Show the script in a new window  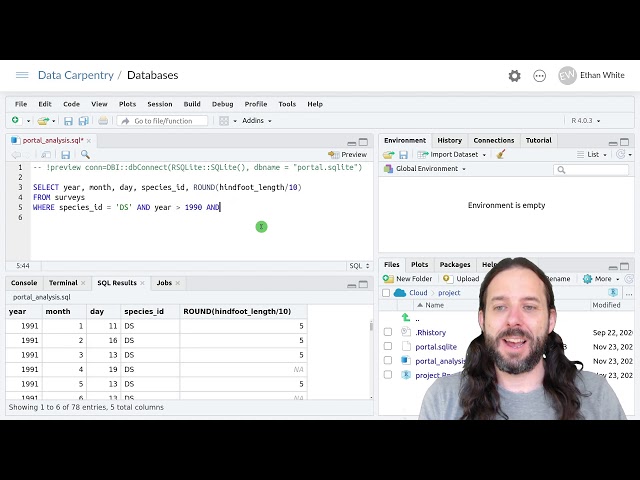(46, 155)
